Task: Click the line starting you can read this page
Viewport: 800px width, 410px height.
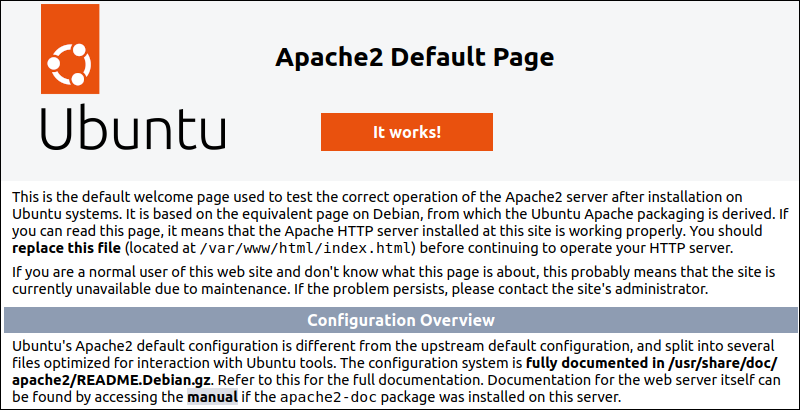Action: point(387,231)
